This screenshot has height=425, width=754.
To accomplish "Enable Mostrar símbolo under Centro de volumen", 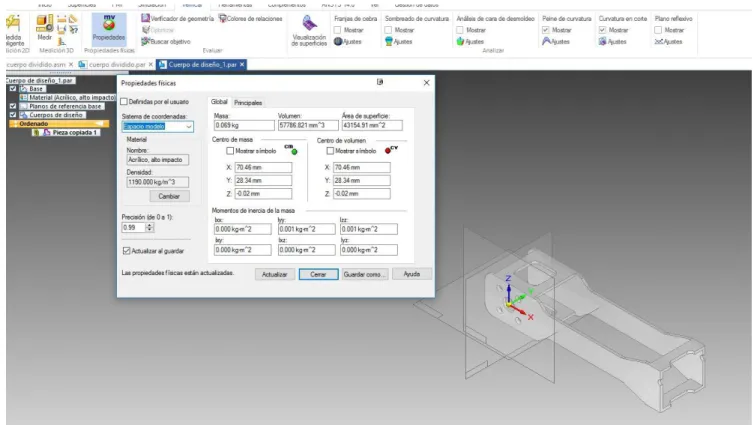I will (x=330, y=151).
